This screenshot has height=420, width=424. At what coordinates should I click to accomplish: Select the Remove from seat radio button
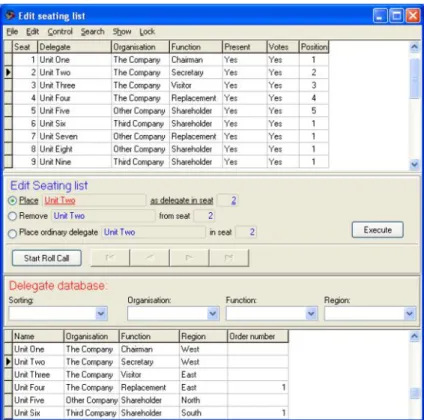click(12, 216)
